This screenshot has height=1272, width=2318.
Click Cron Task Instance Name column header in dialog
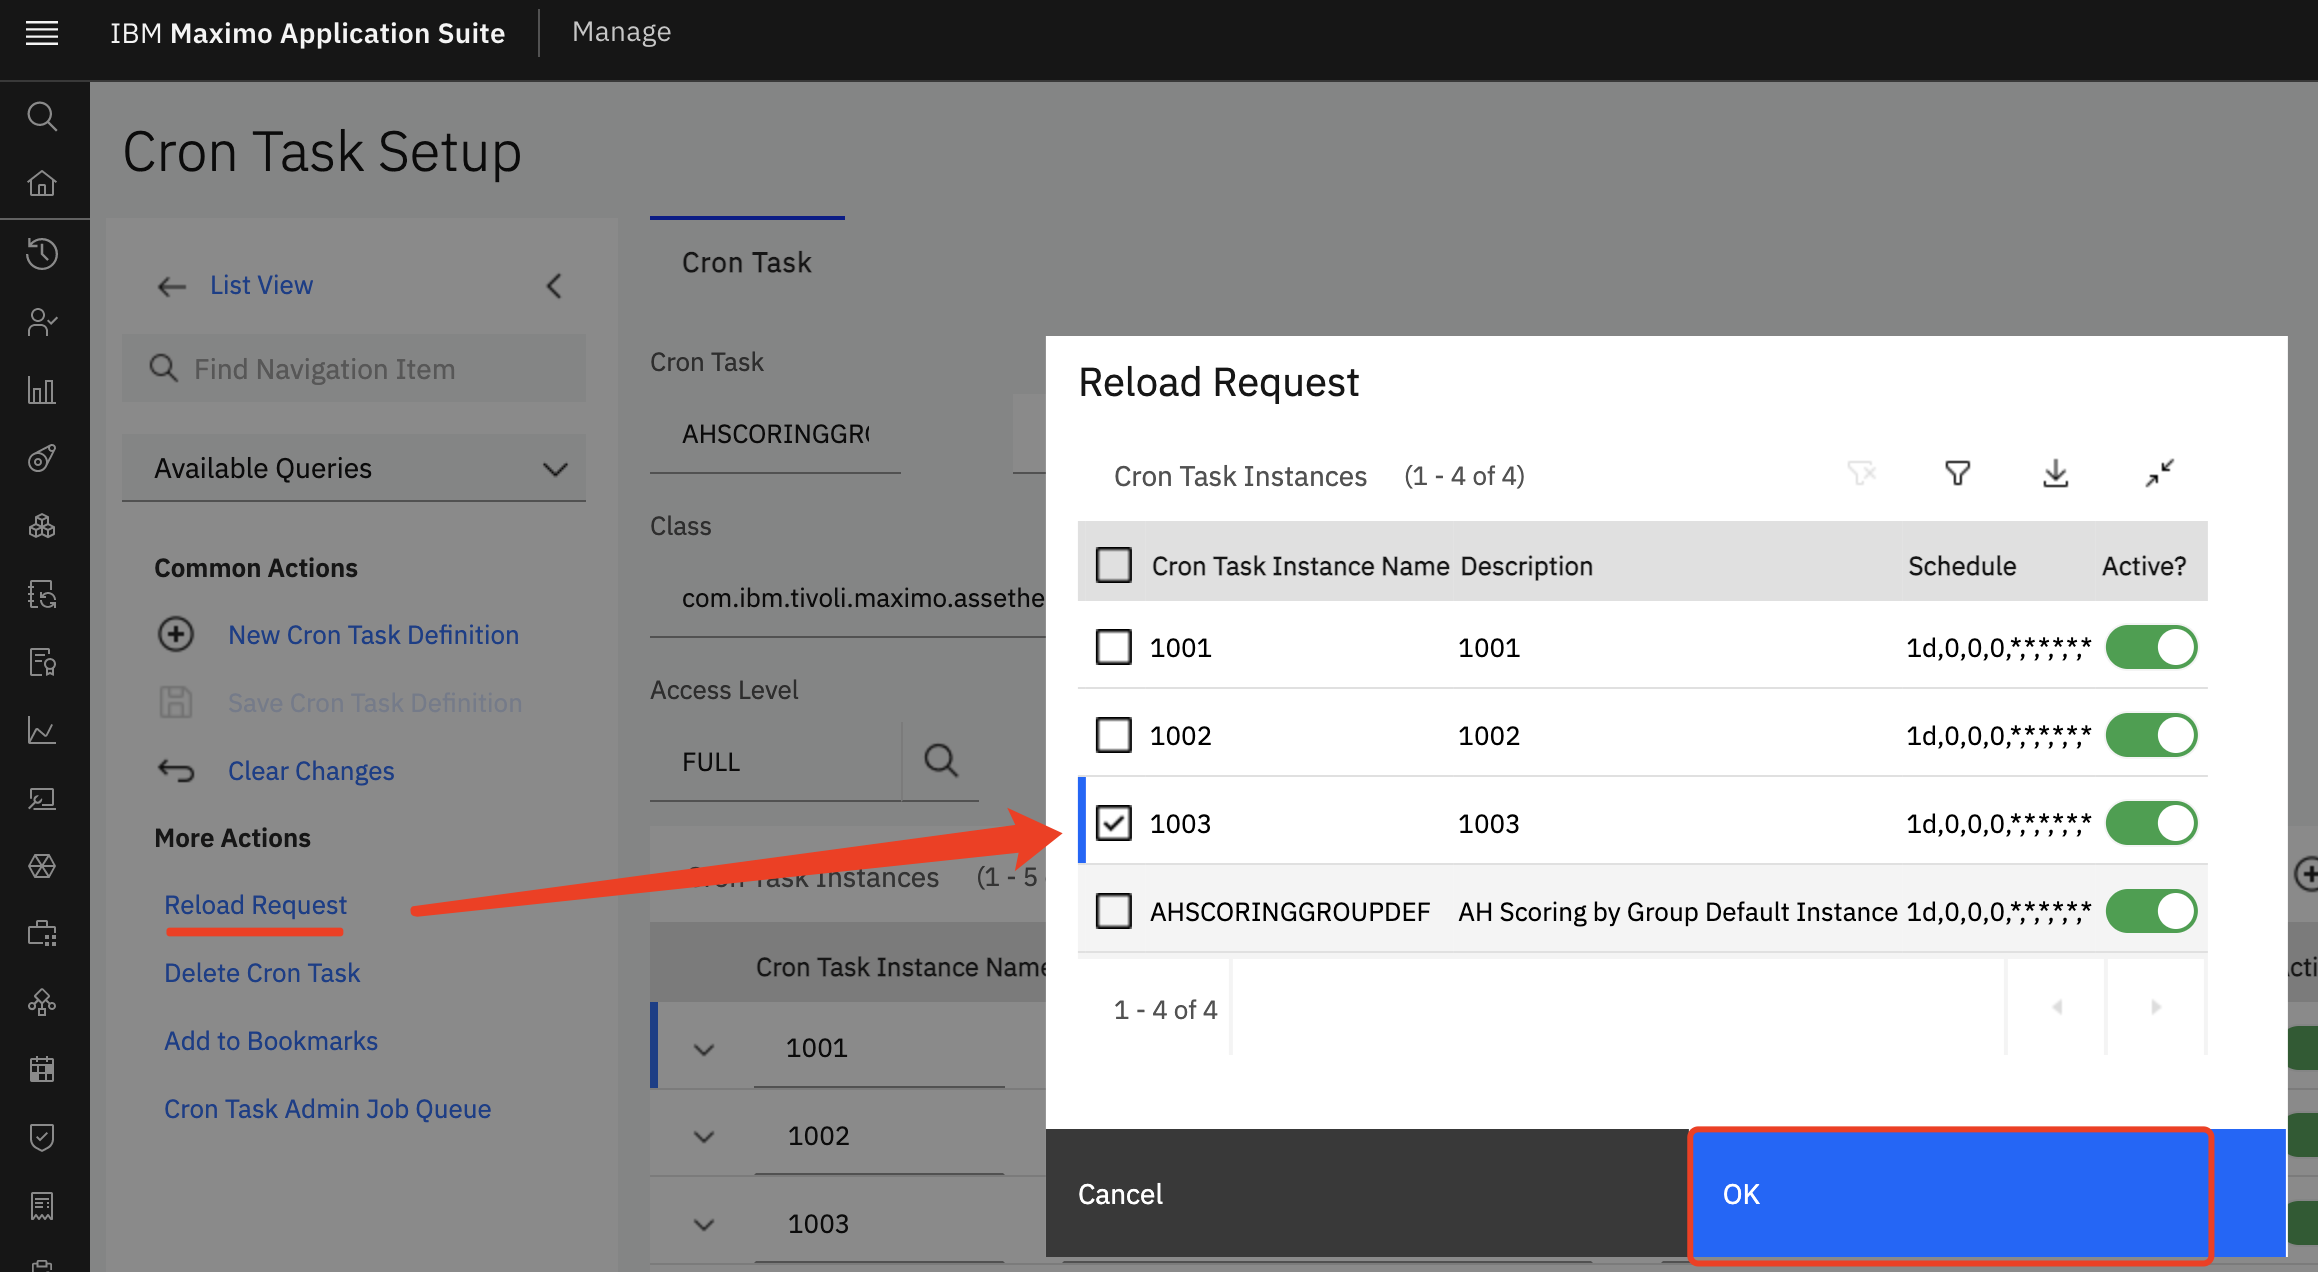(x=1300, y=566)
